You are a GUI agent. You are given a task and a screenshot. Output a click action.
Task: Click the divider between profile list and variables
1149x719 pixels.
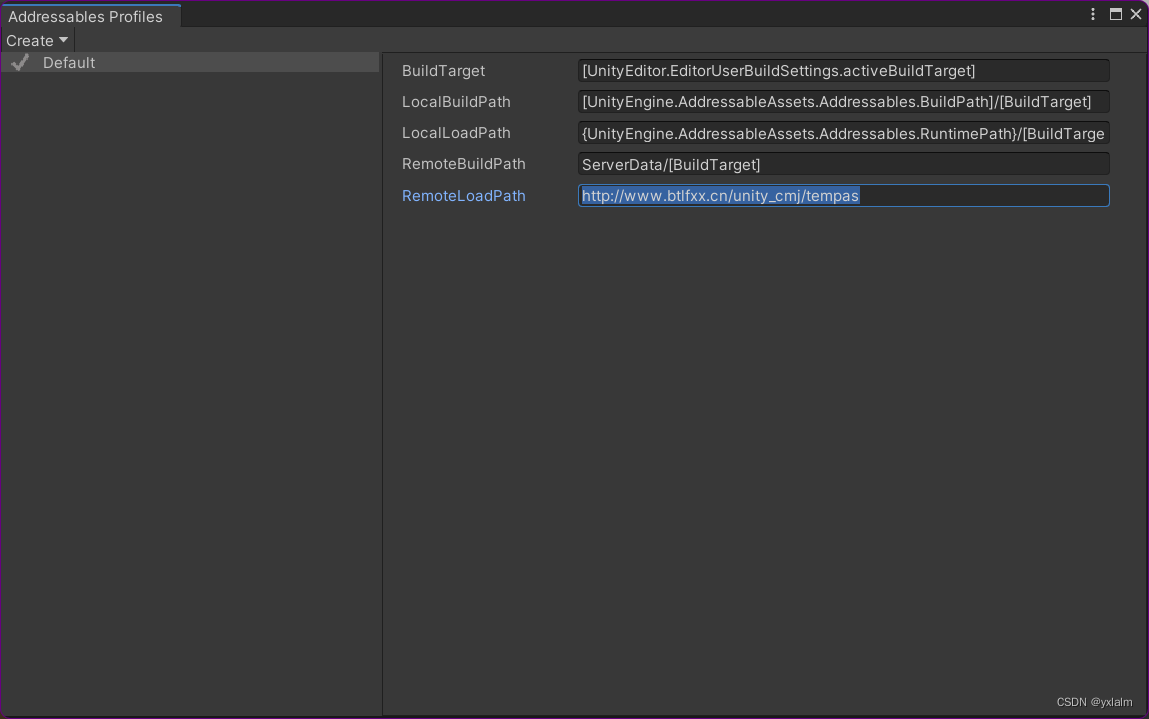click(x=382, y=380)
